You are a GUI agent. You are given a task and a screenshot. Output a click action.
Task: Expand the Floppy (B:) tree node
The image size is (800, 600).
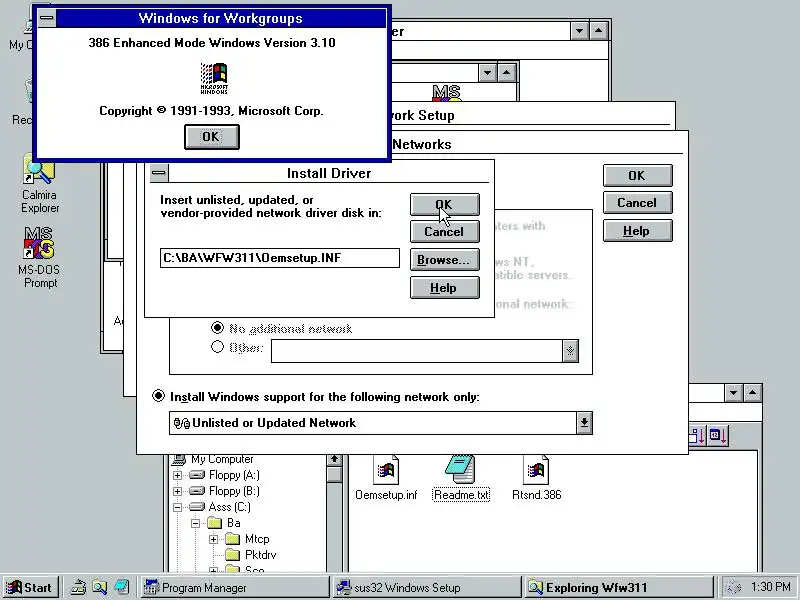pos(178,491)
